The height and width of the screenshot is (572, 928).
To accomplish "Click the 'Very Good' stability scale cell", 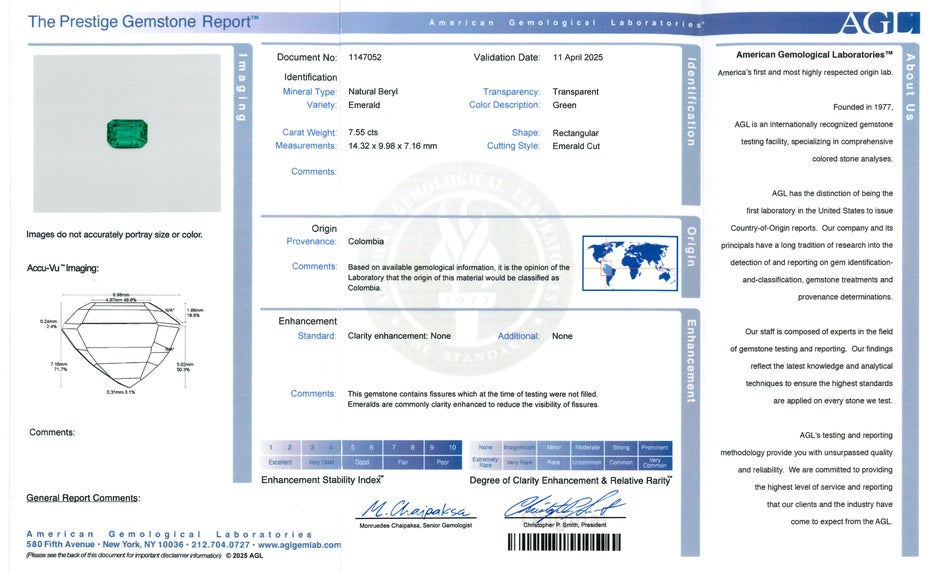I will 321,462.
